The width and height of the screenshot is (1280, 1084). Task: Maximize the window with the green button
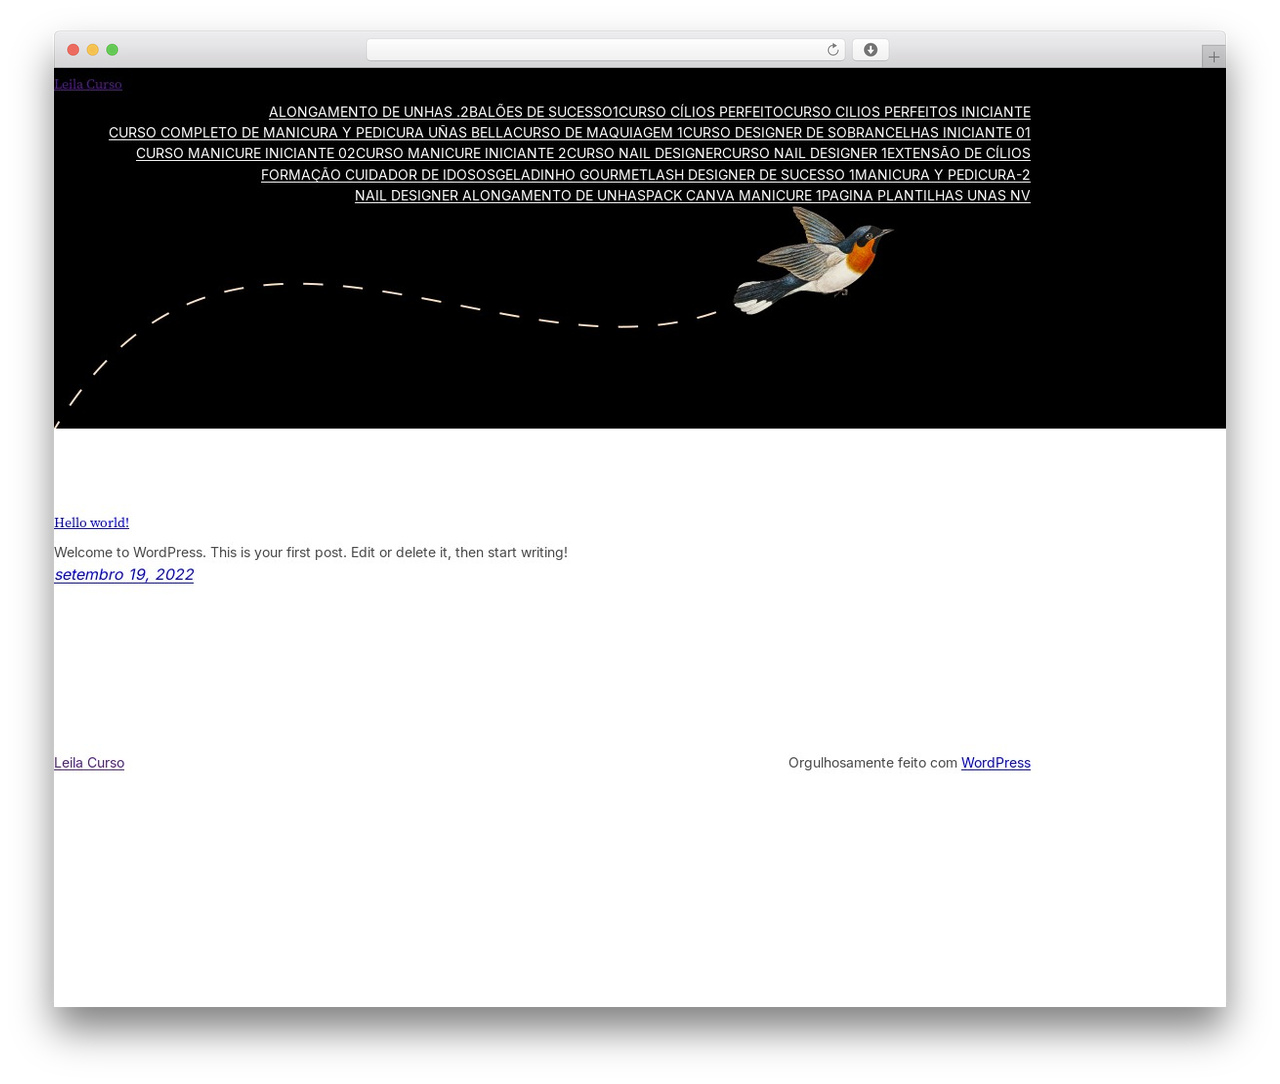point(112,50)
